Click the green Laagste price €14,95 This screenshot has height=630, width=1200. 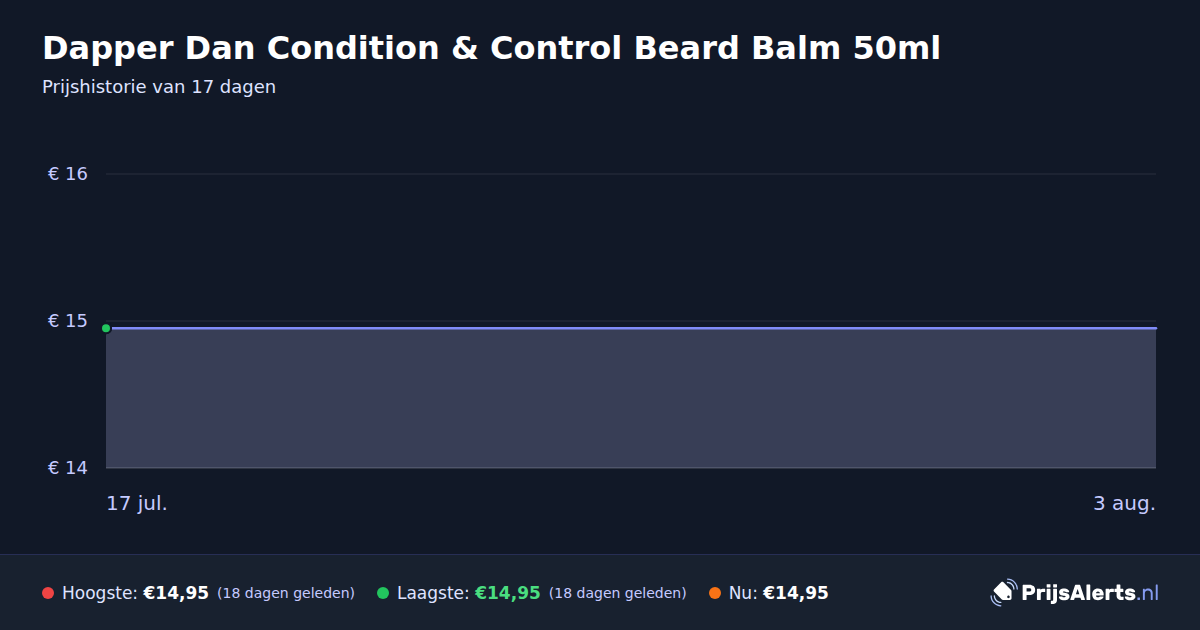click(507, 593)
